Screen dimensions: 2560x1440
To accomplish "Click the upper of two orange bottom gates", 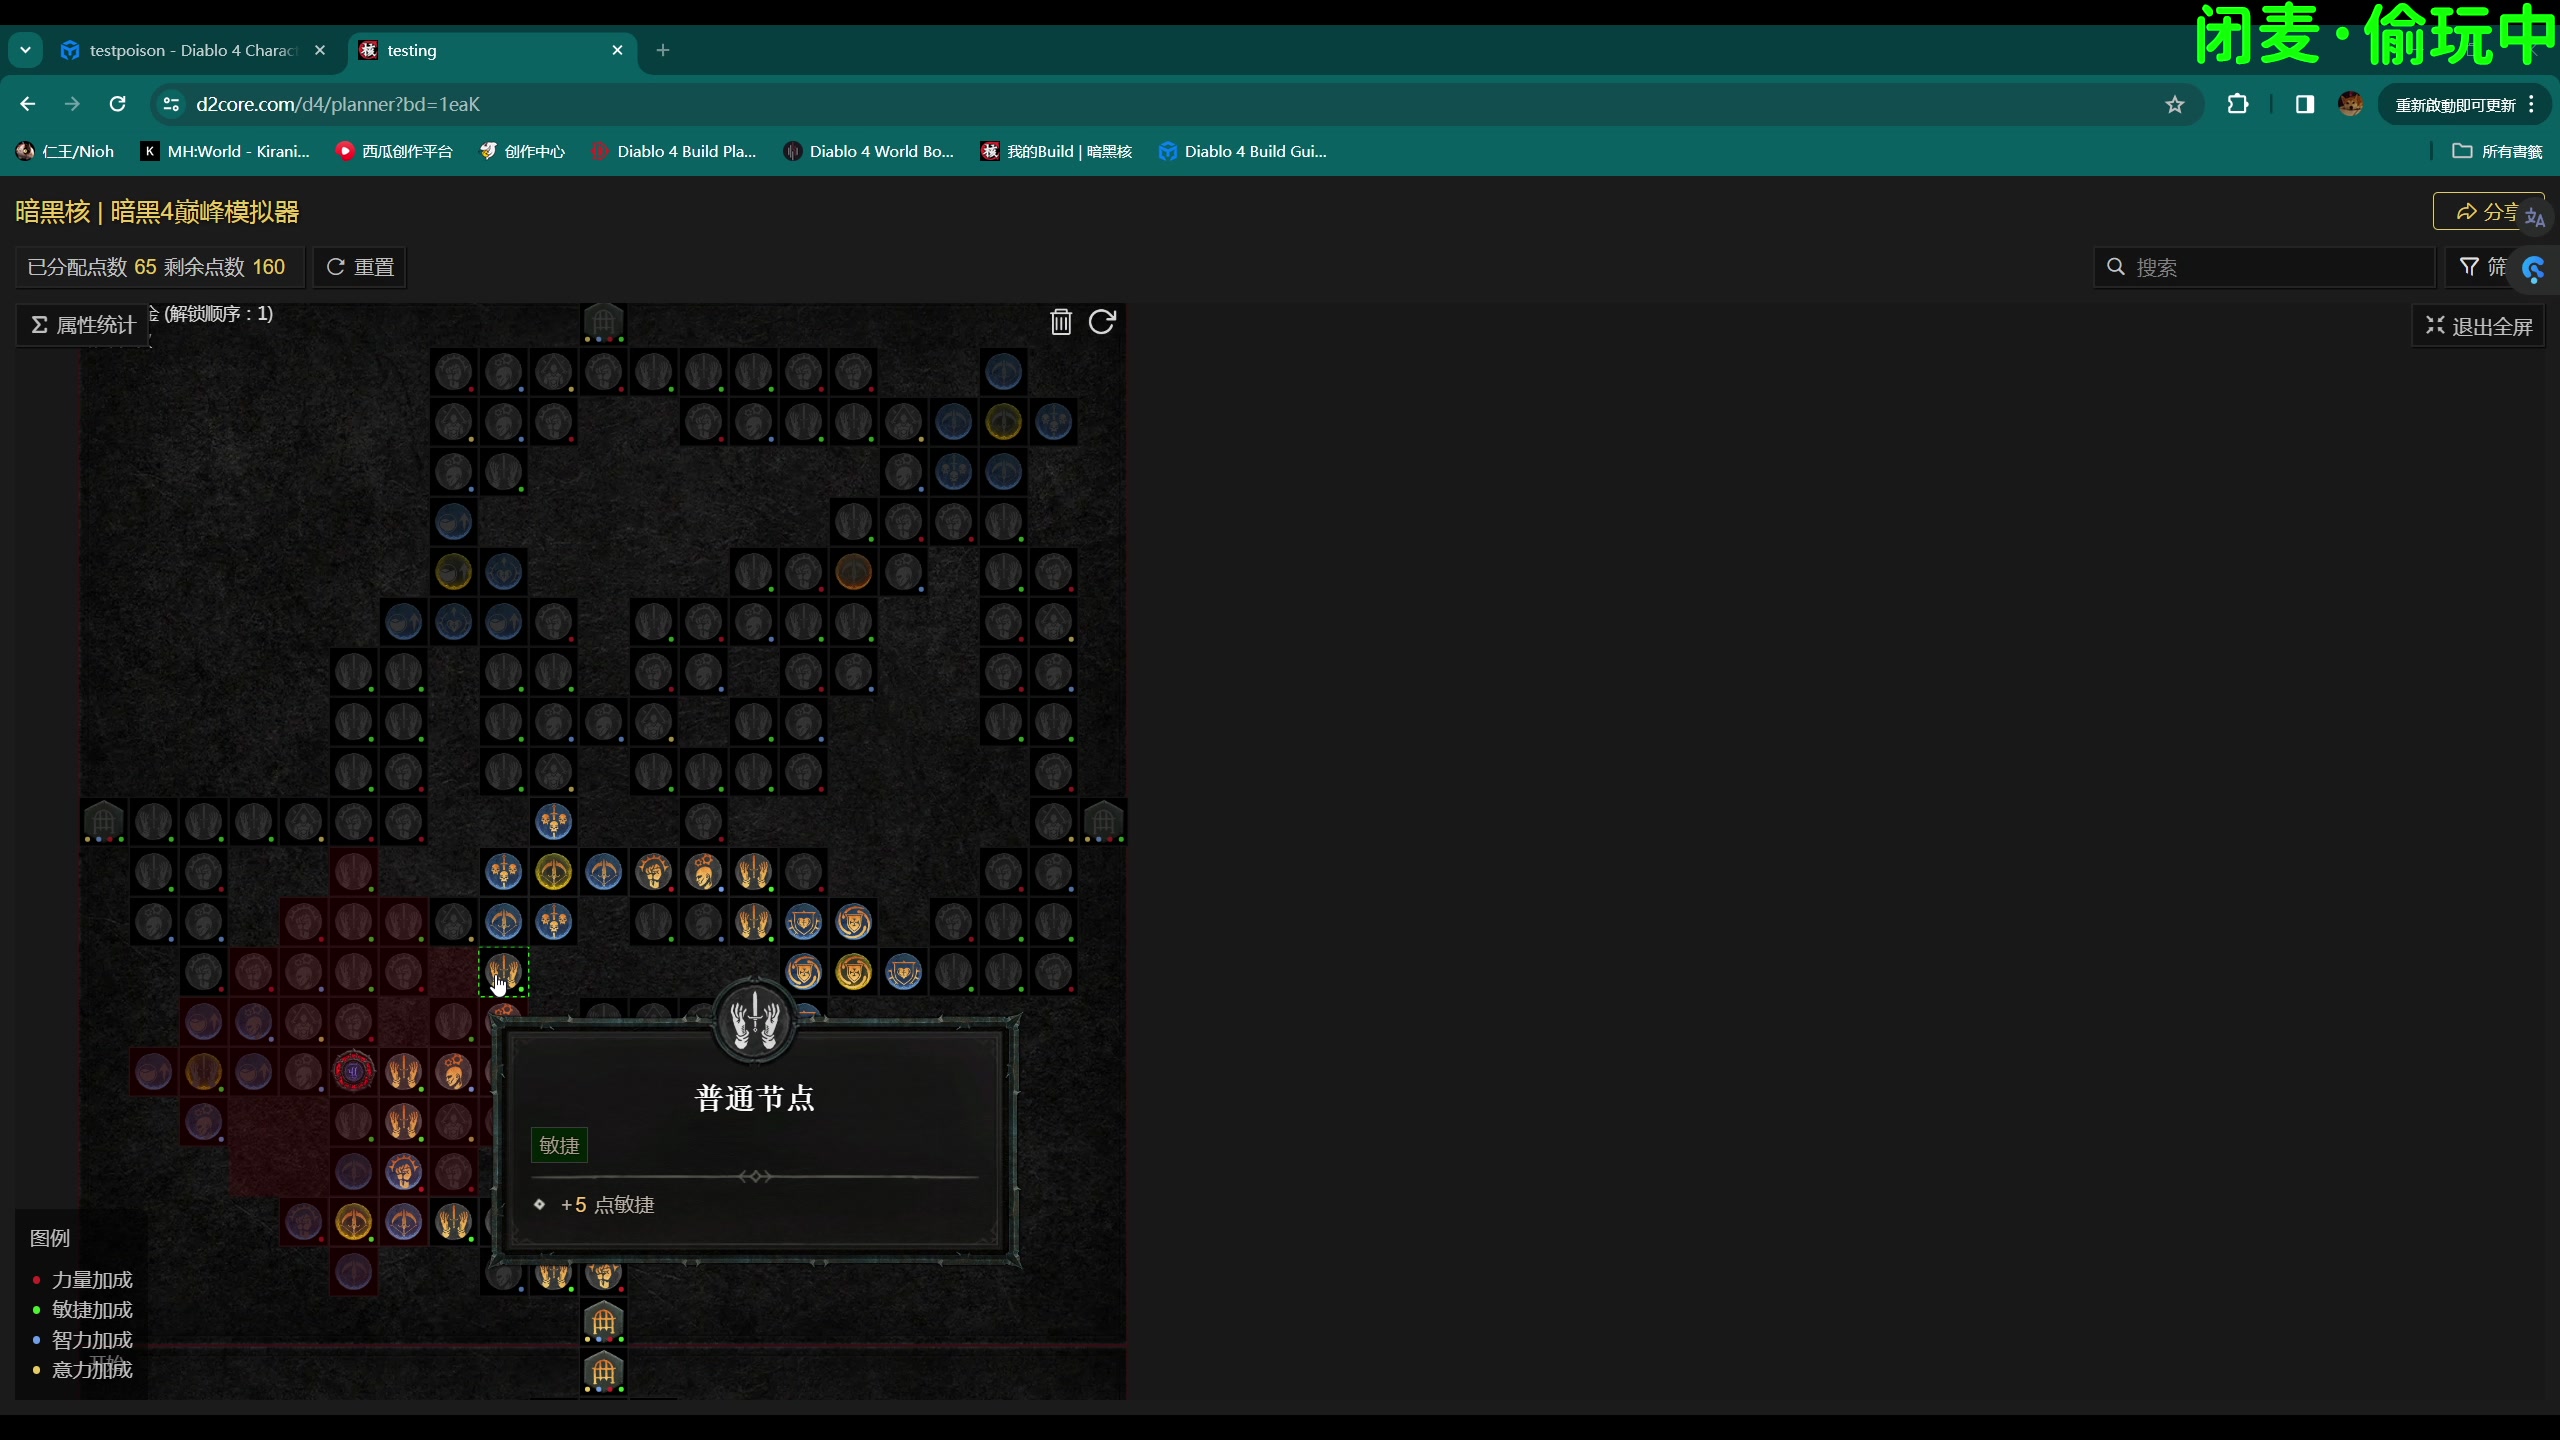I will pos(603,1322).
